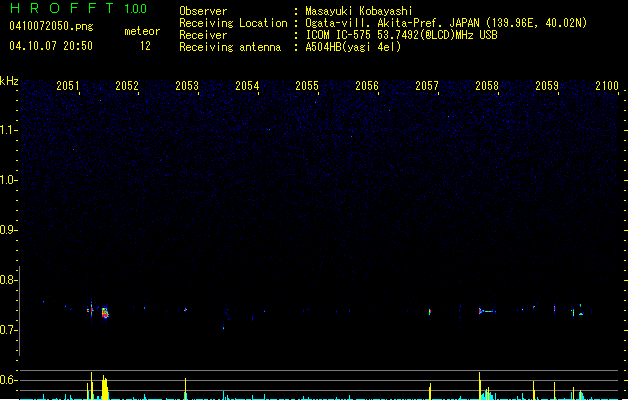Click the 0.7 kHz frequency label
Image resolution: width=629 pixels, height=400 pixels.
pos(8,330)
